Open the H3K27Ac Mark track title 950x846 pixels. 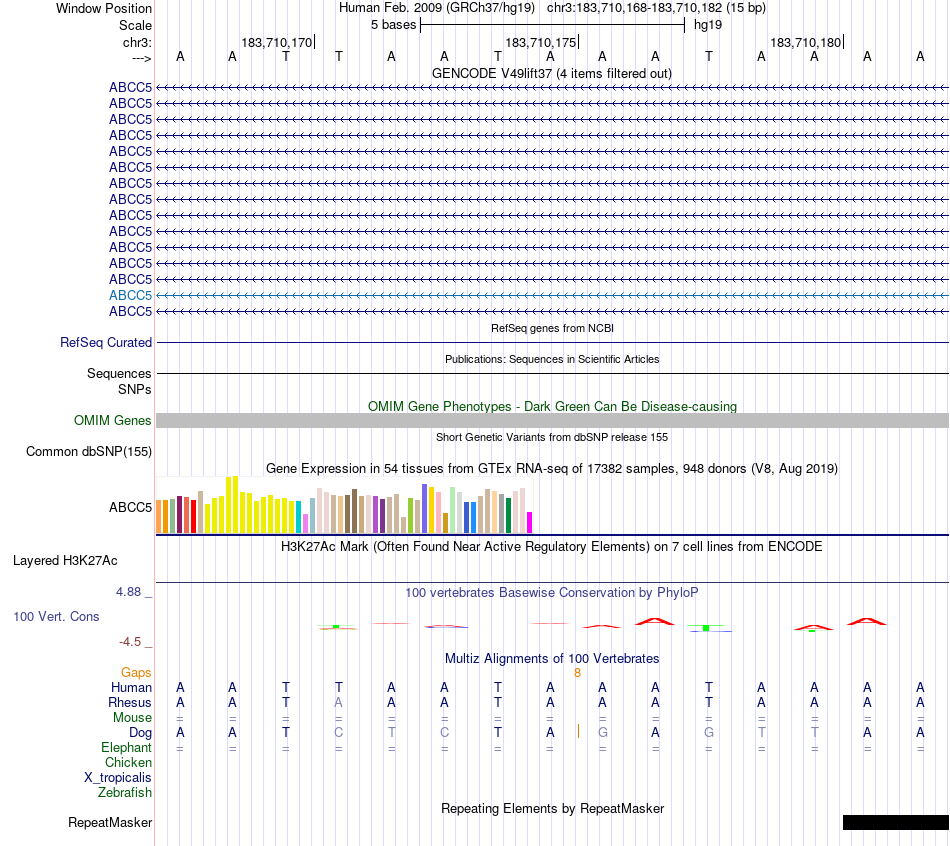point(552,546)
